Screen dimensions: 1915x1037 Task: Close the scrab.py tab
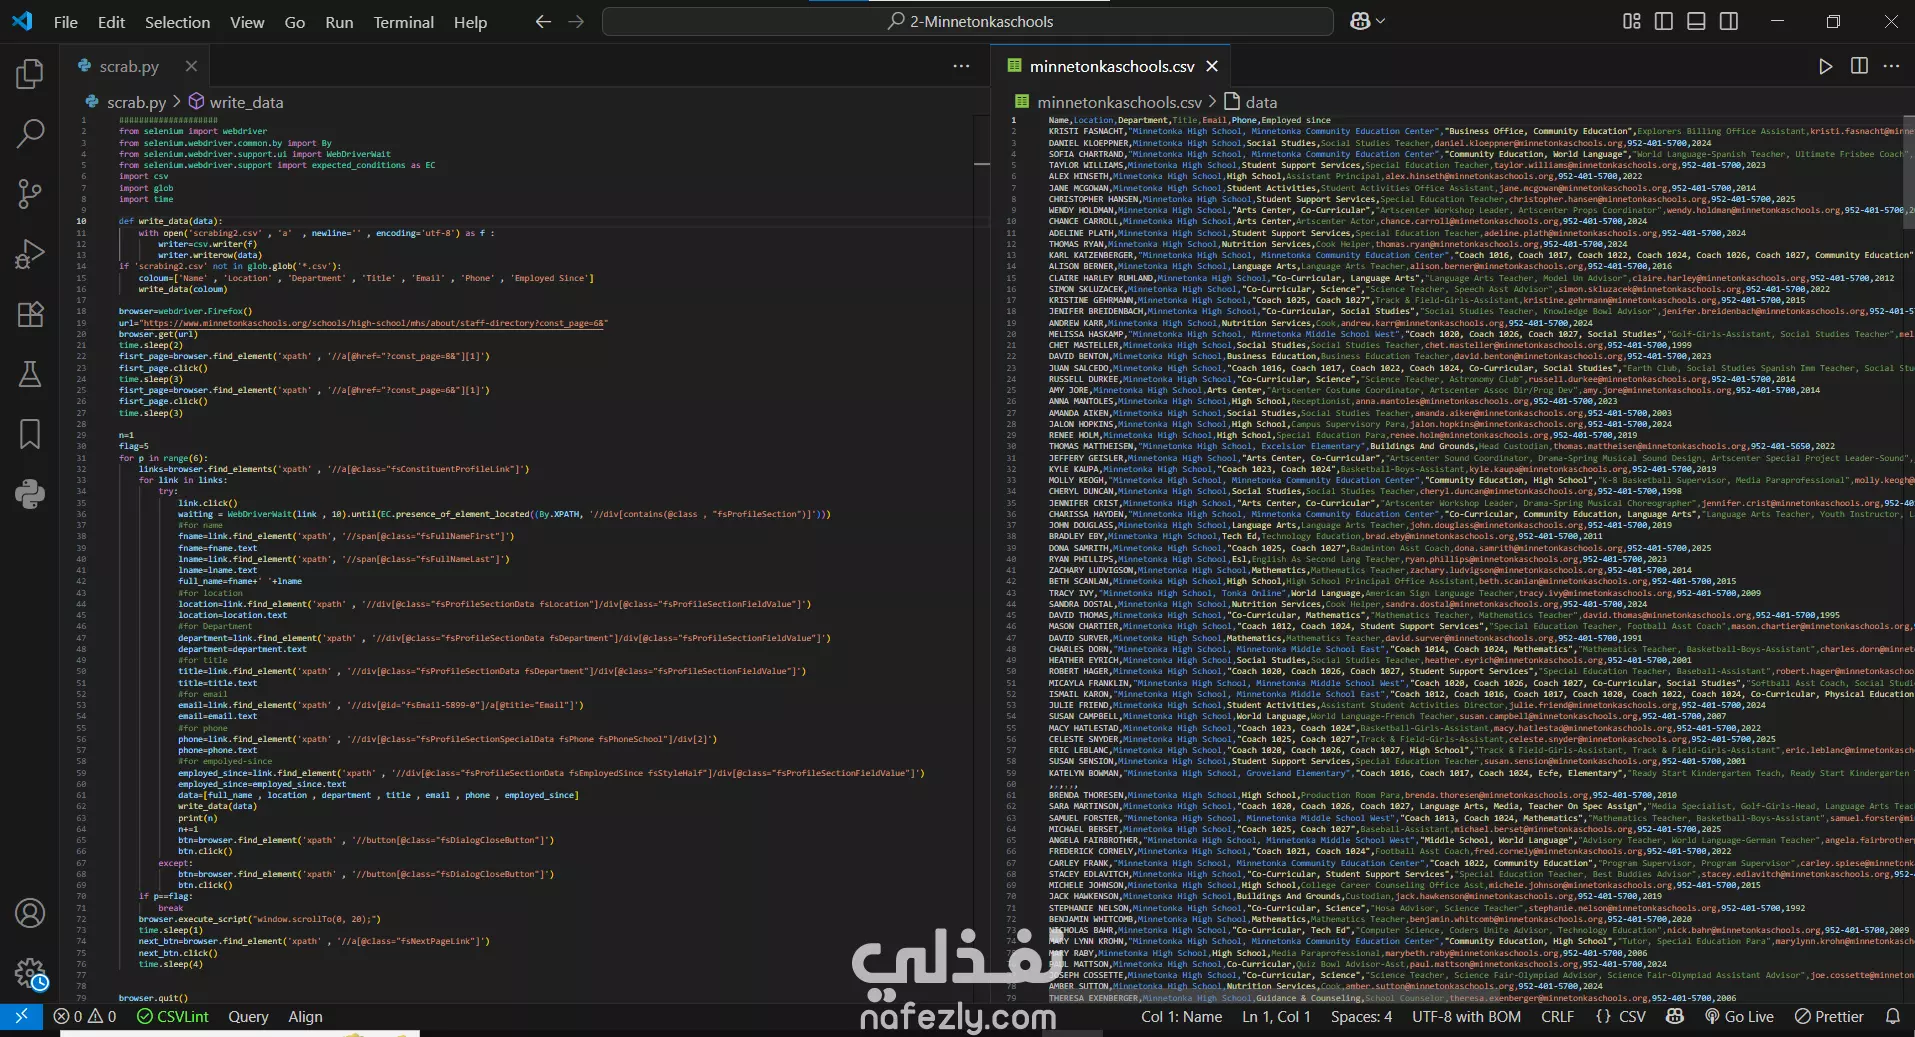point(191,66)
